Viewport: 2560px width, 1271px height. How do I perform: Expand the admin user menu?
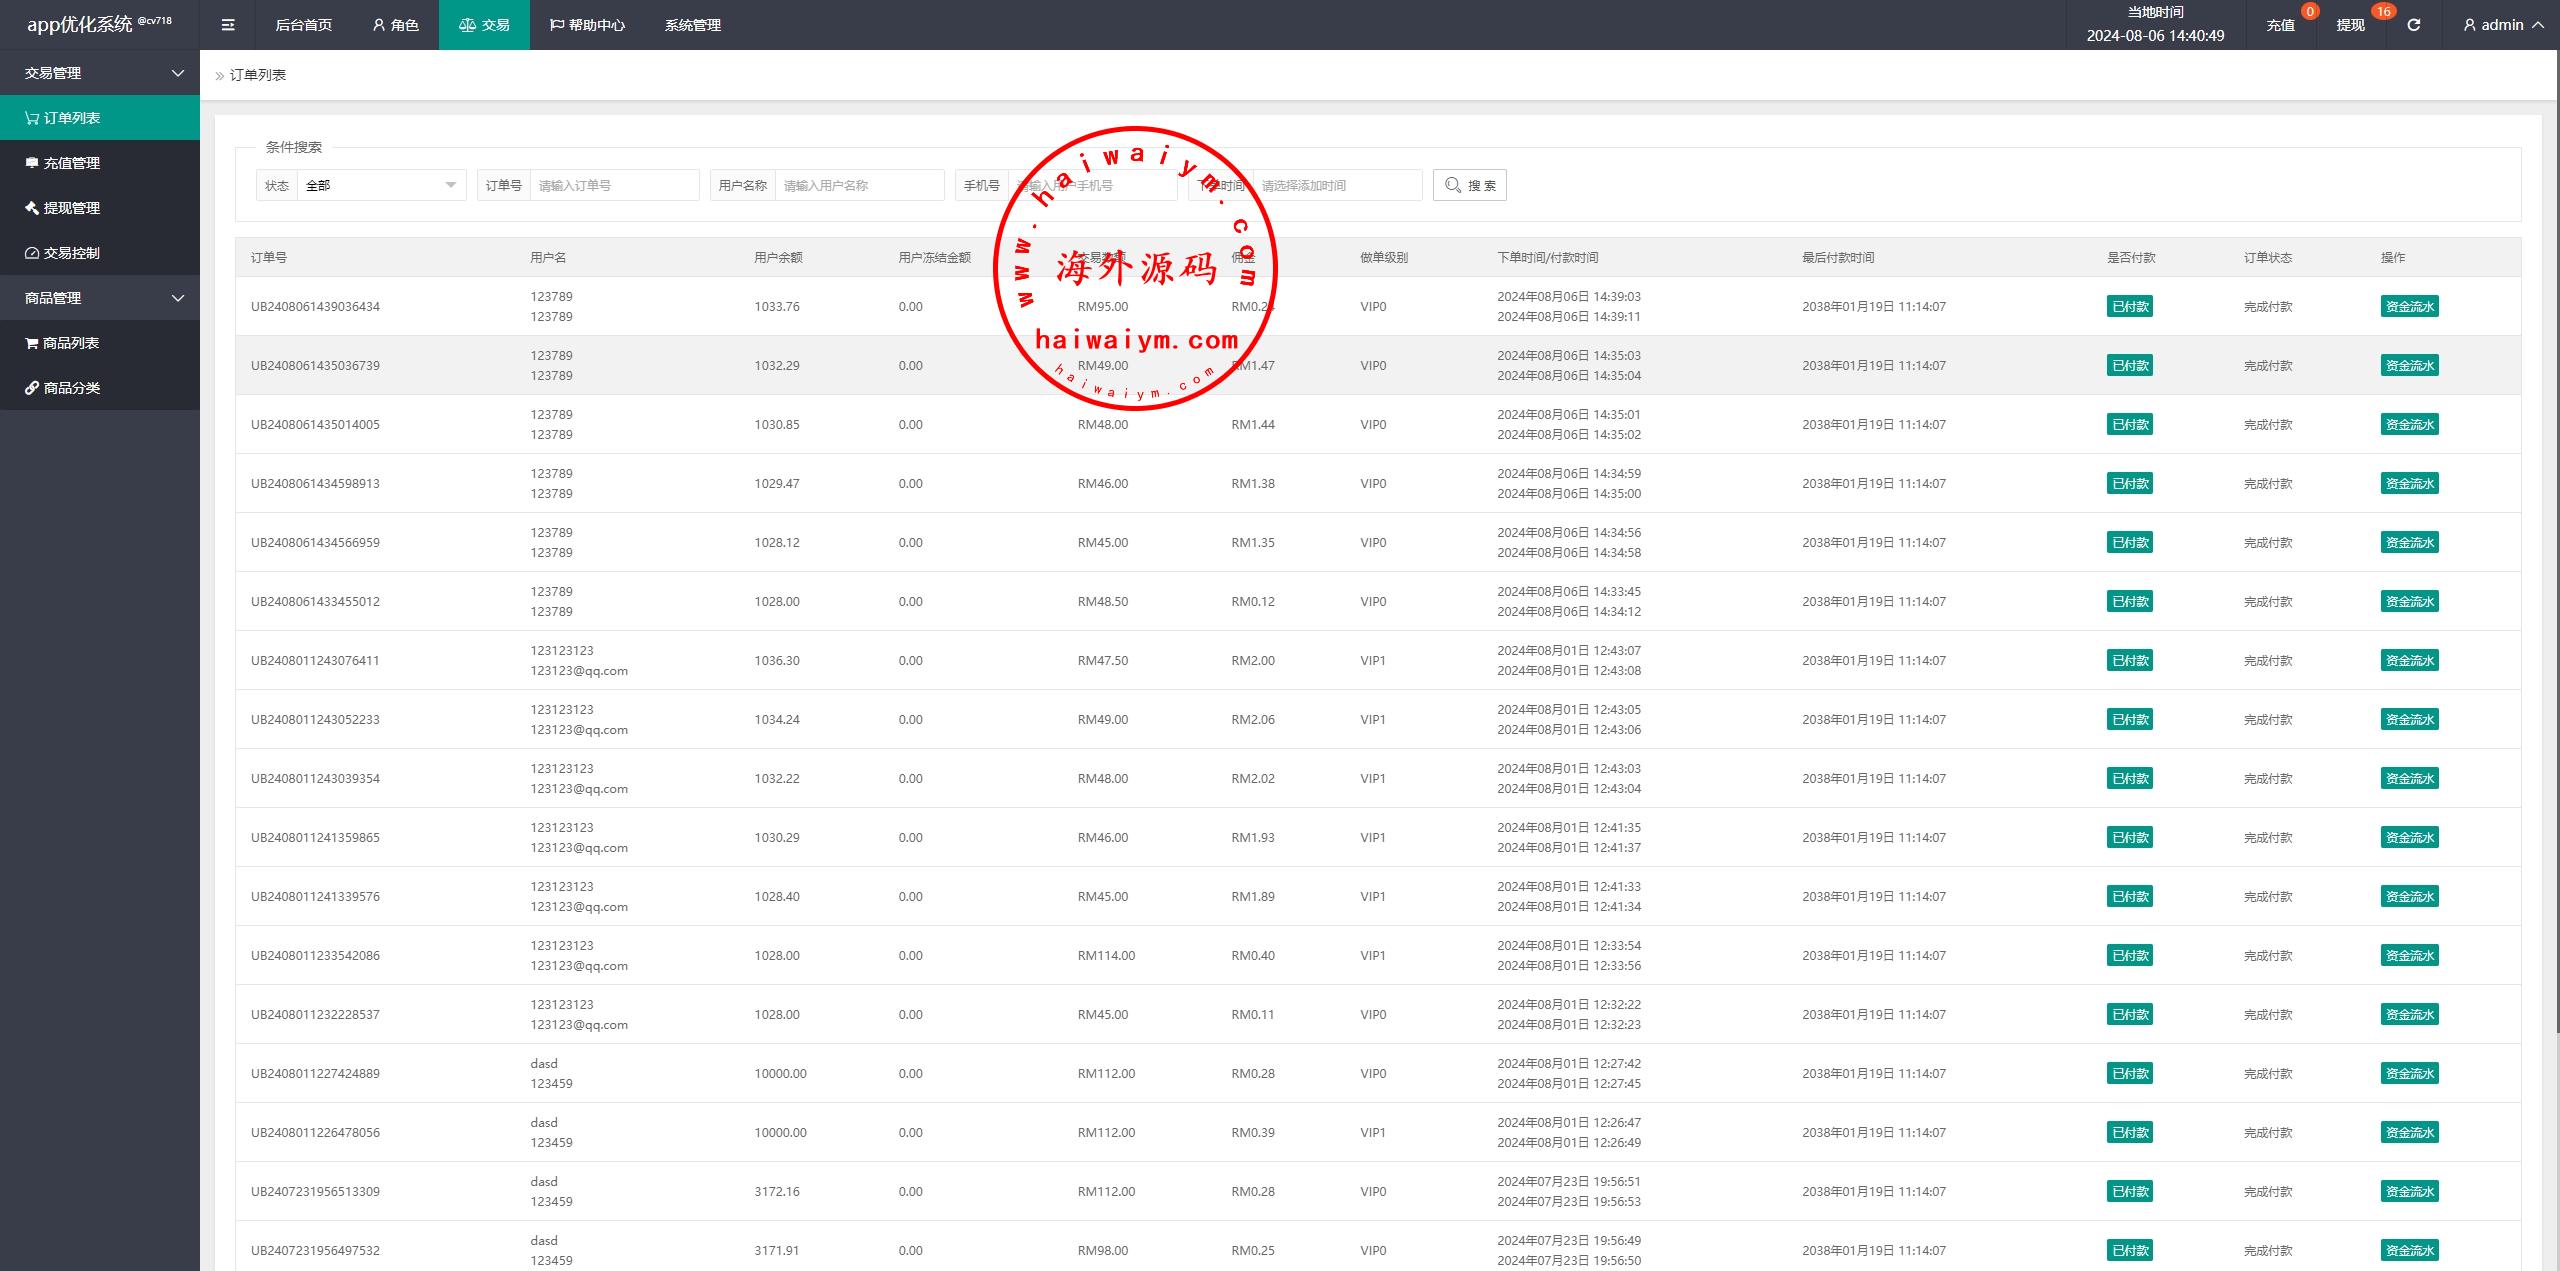pyautogui.click(x=2502, y=25)
